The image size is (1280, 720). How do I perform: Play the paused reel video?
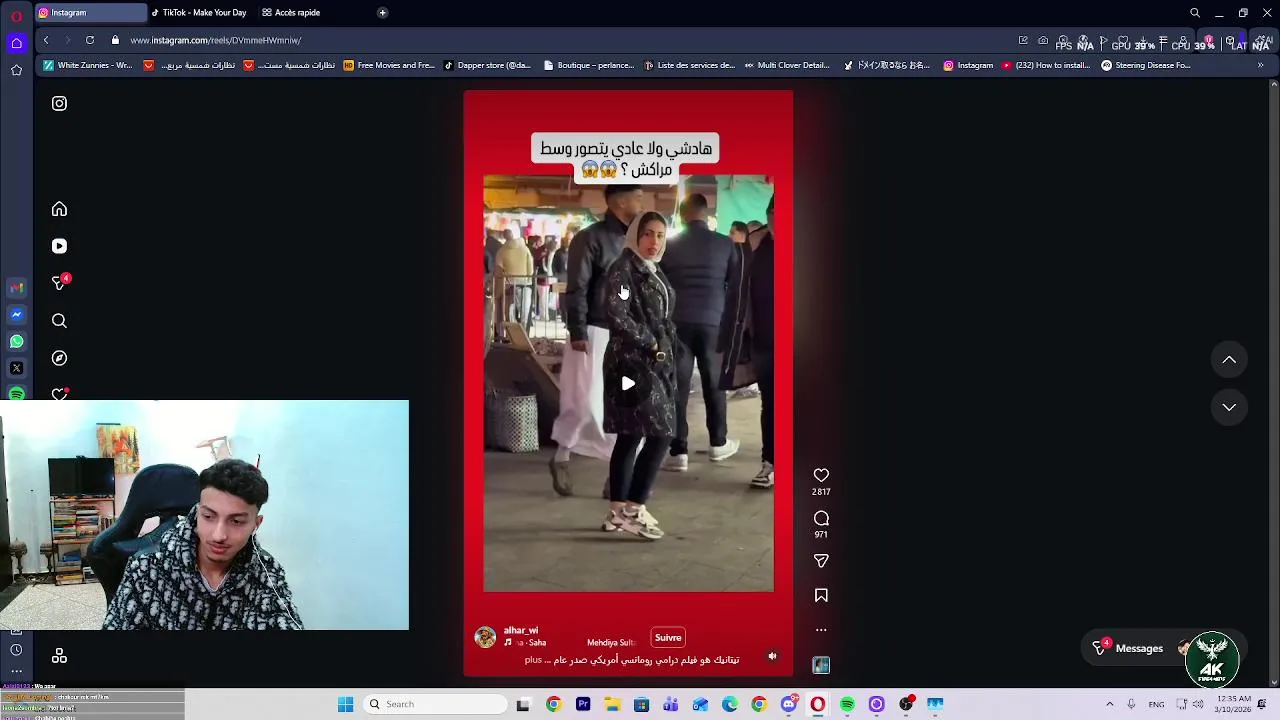pyautogui.click(x=628, y=383)
